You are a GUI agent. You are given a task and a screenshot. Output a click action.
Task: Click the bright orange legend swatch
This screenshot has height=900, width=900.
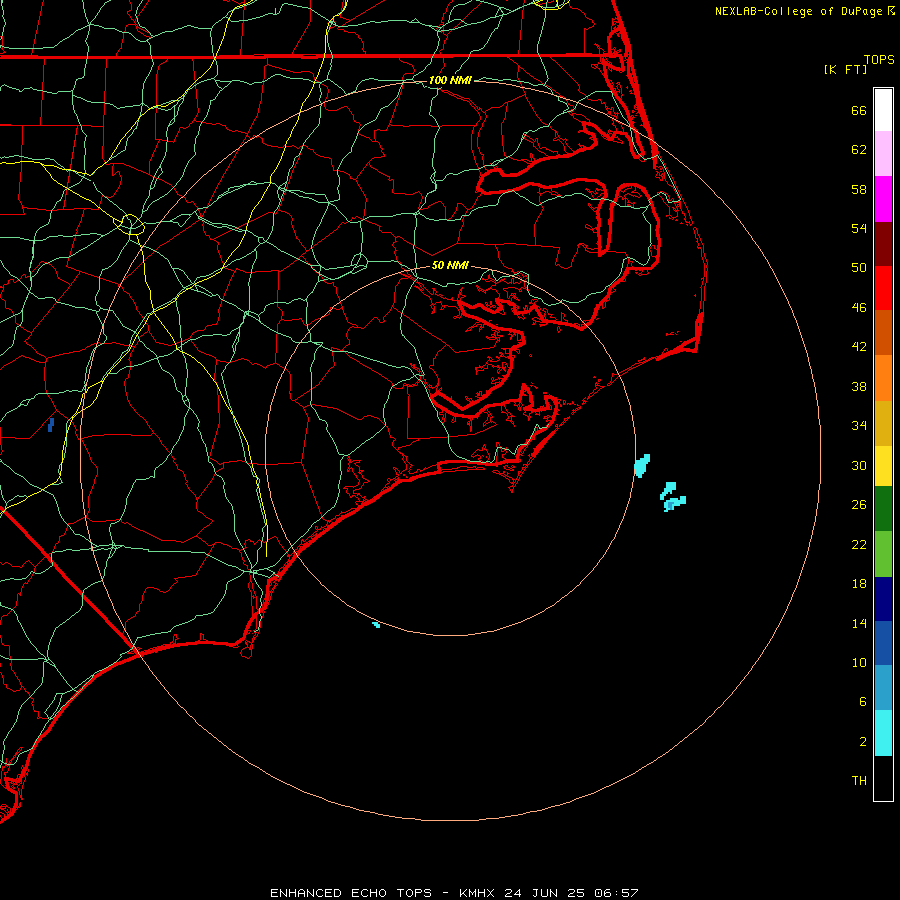pos(883,378)
